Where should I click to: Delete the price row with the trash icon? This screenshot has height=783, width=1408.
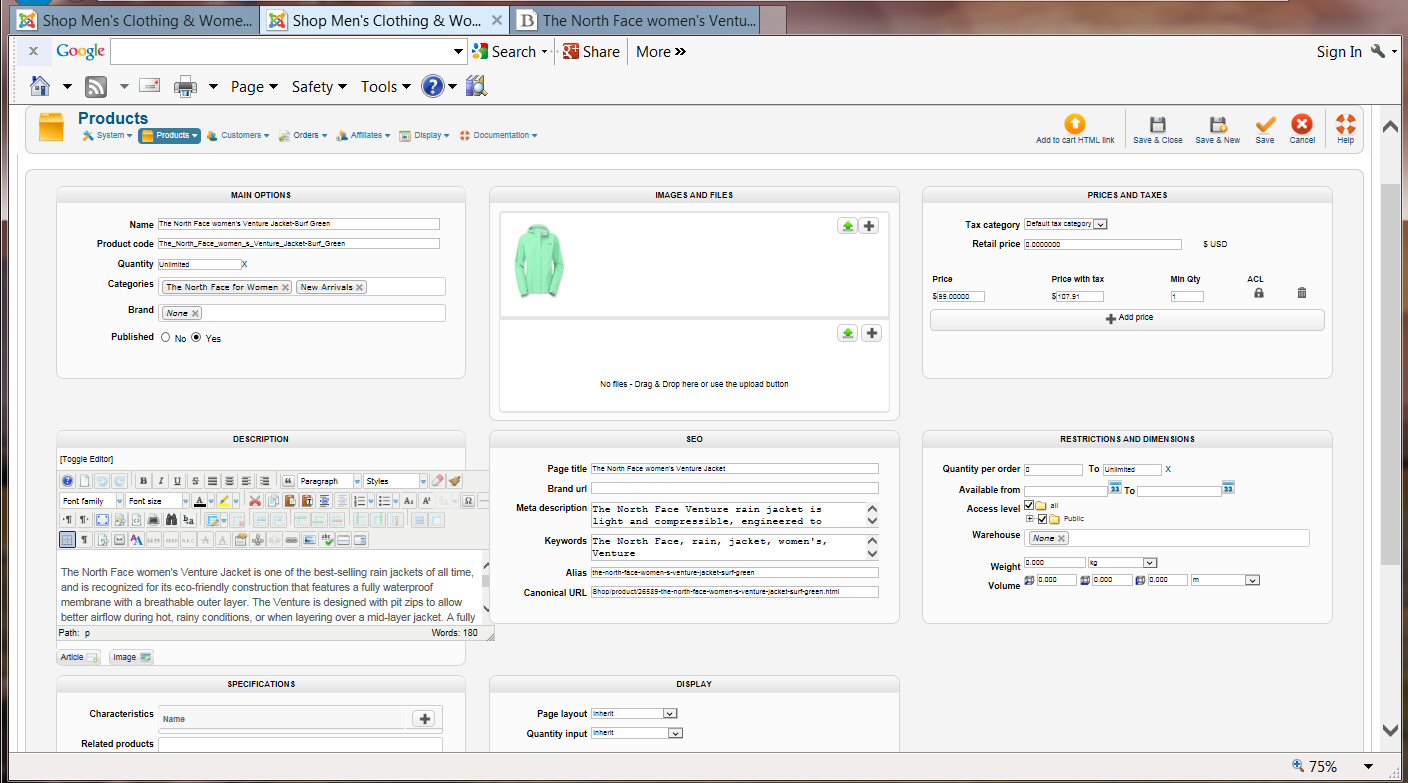(1301, 293)
